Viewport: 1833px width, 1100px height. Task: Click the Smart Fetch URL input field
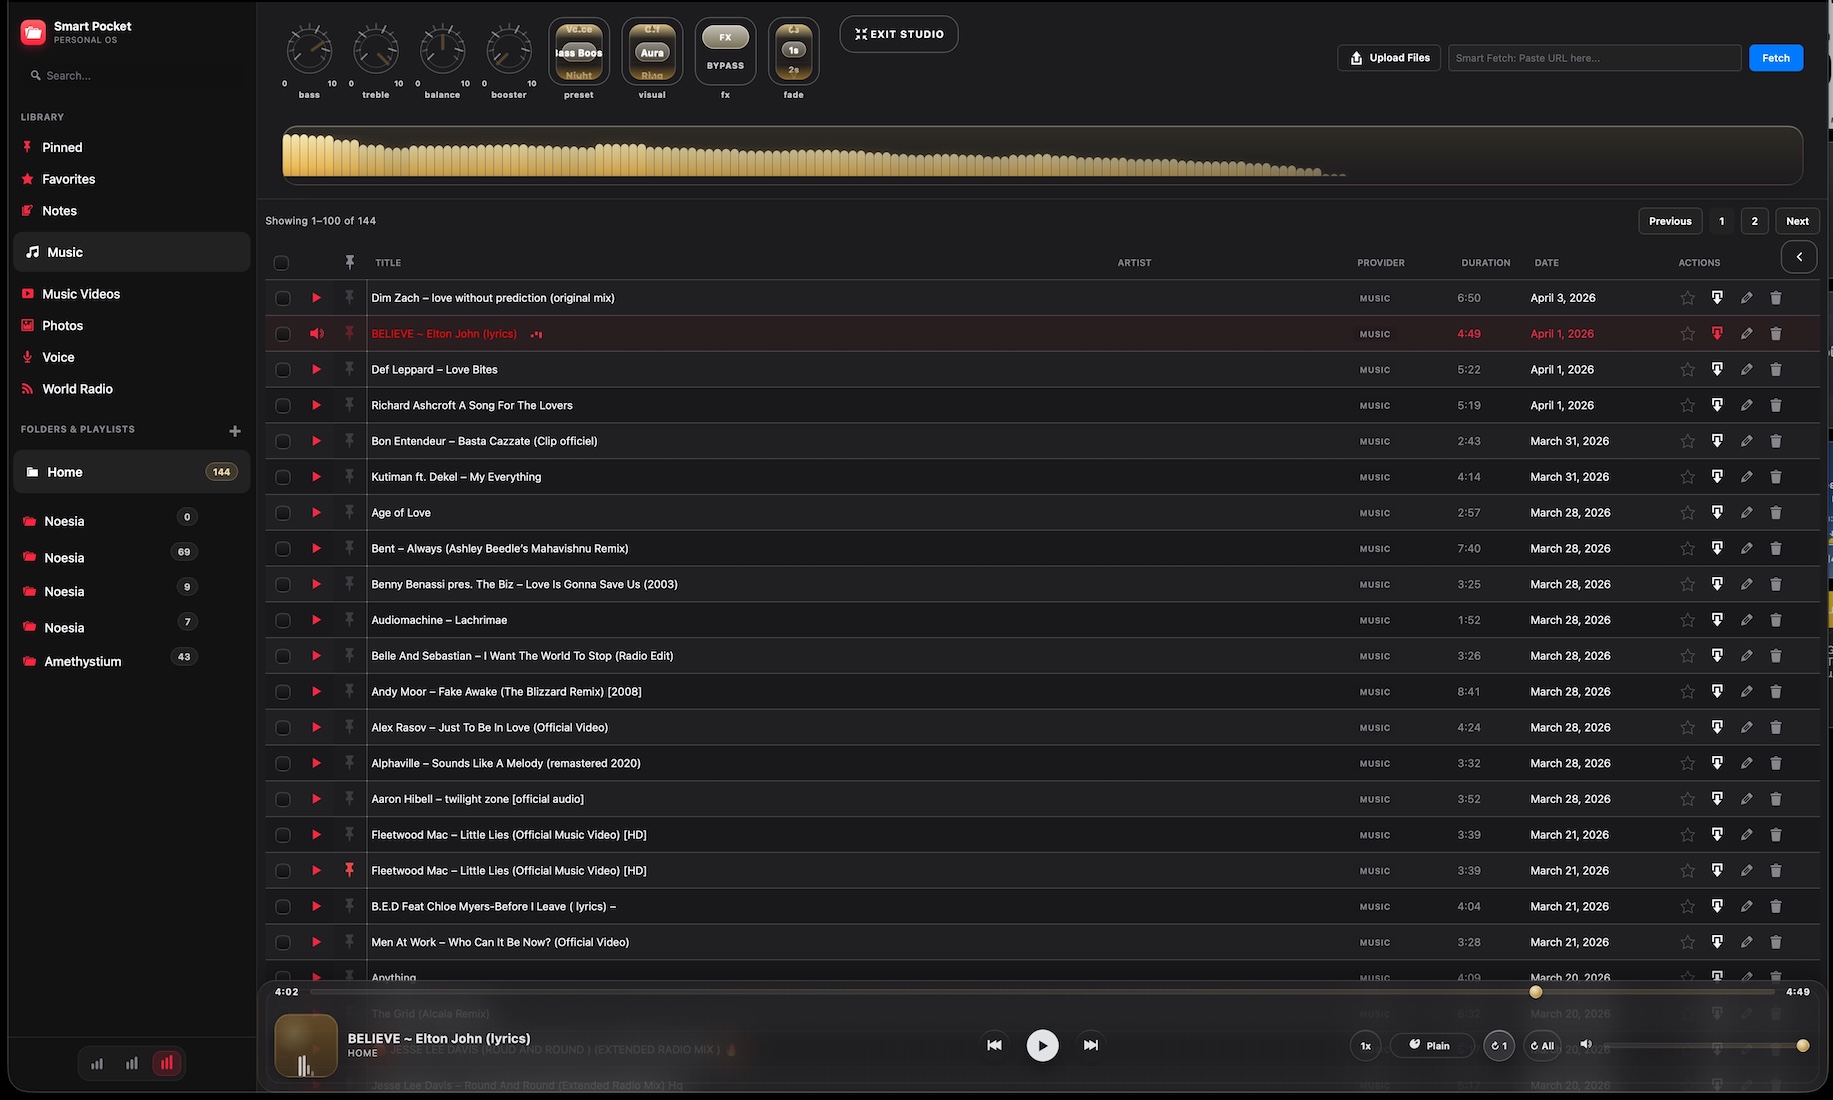tap(1594, 58)
